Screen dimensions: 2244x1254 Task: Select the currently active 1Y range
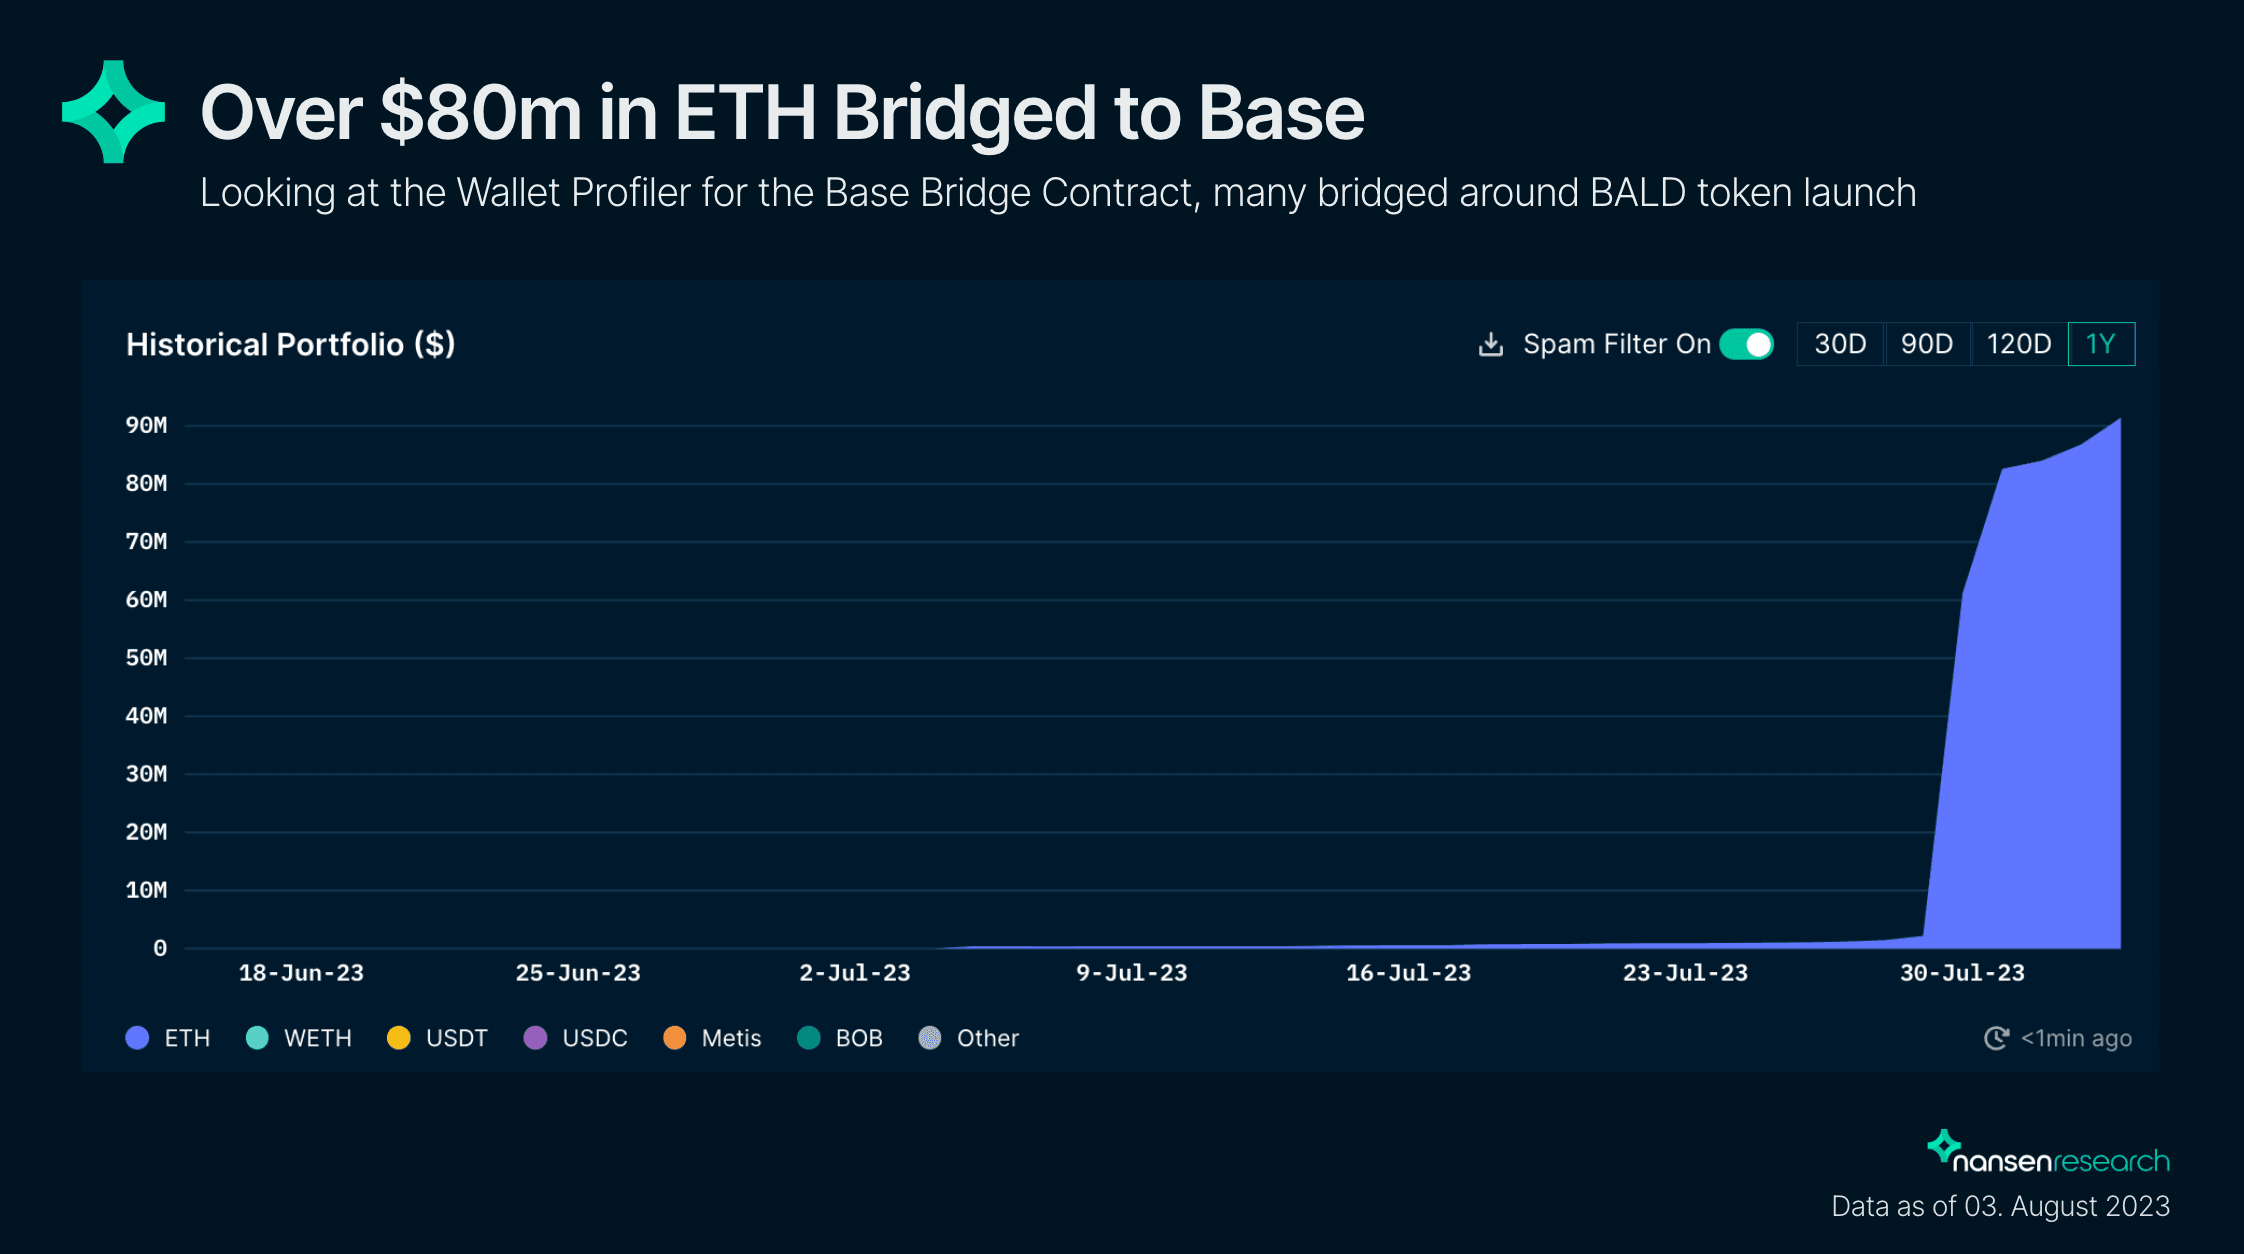(2100, 343)
